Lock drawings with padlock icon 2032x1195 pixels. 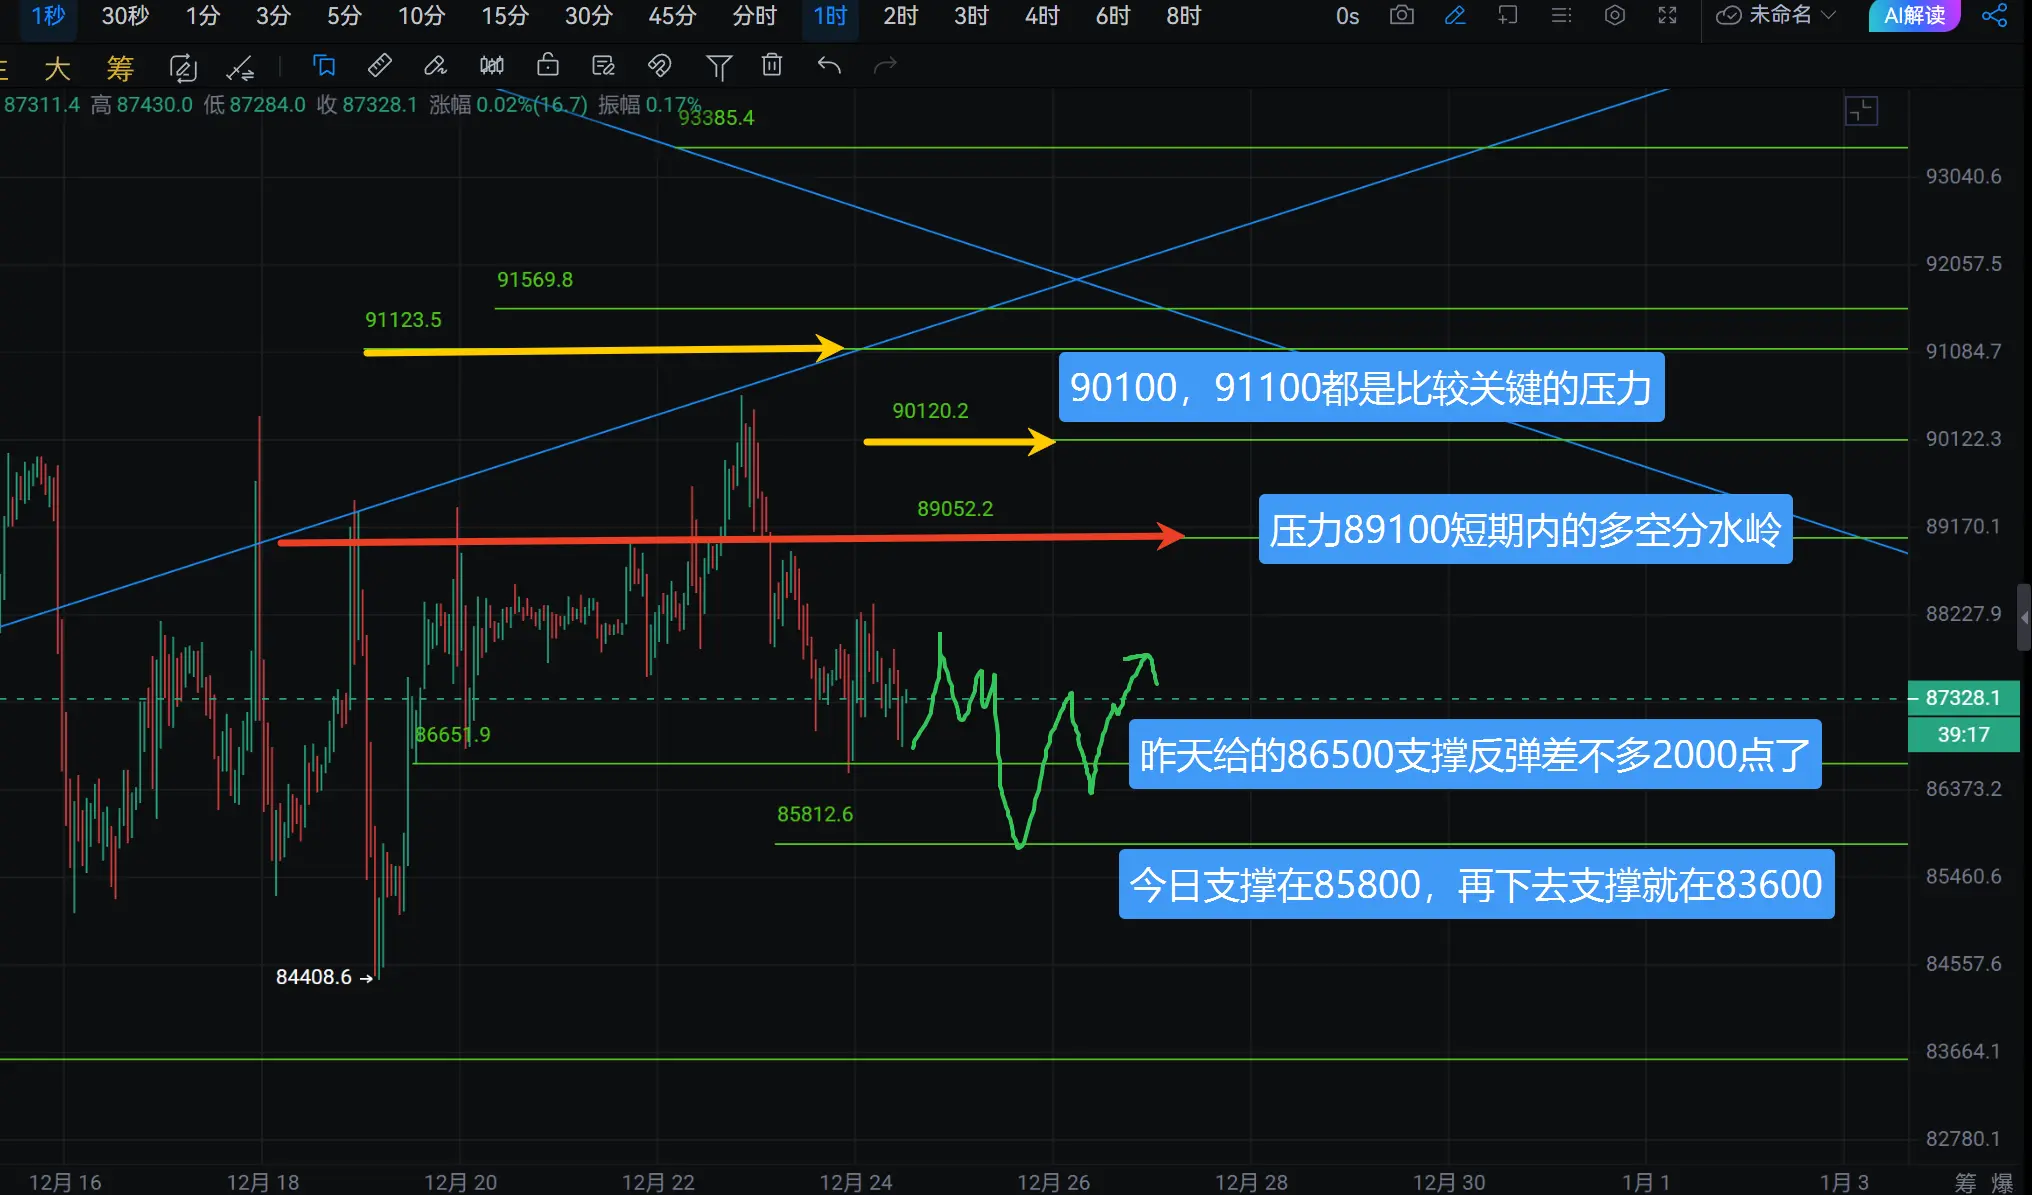tap(547, 66)
